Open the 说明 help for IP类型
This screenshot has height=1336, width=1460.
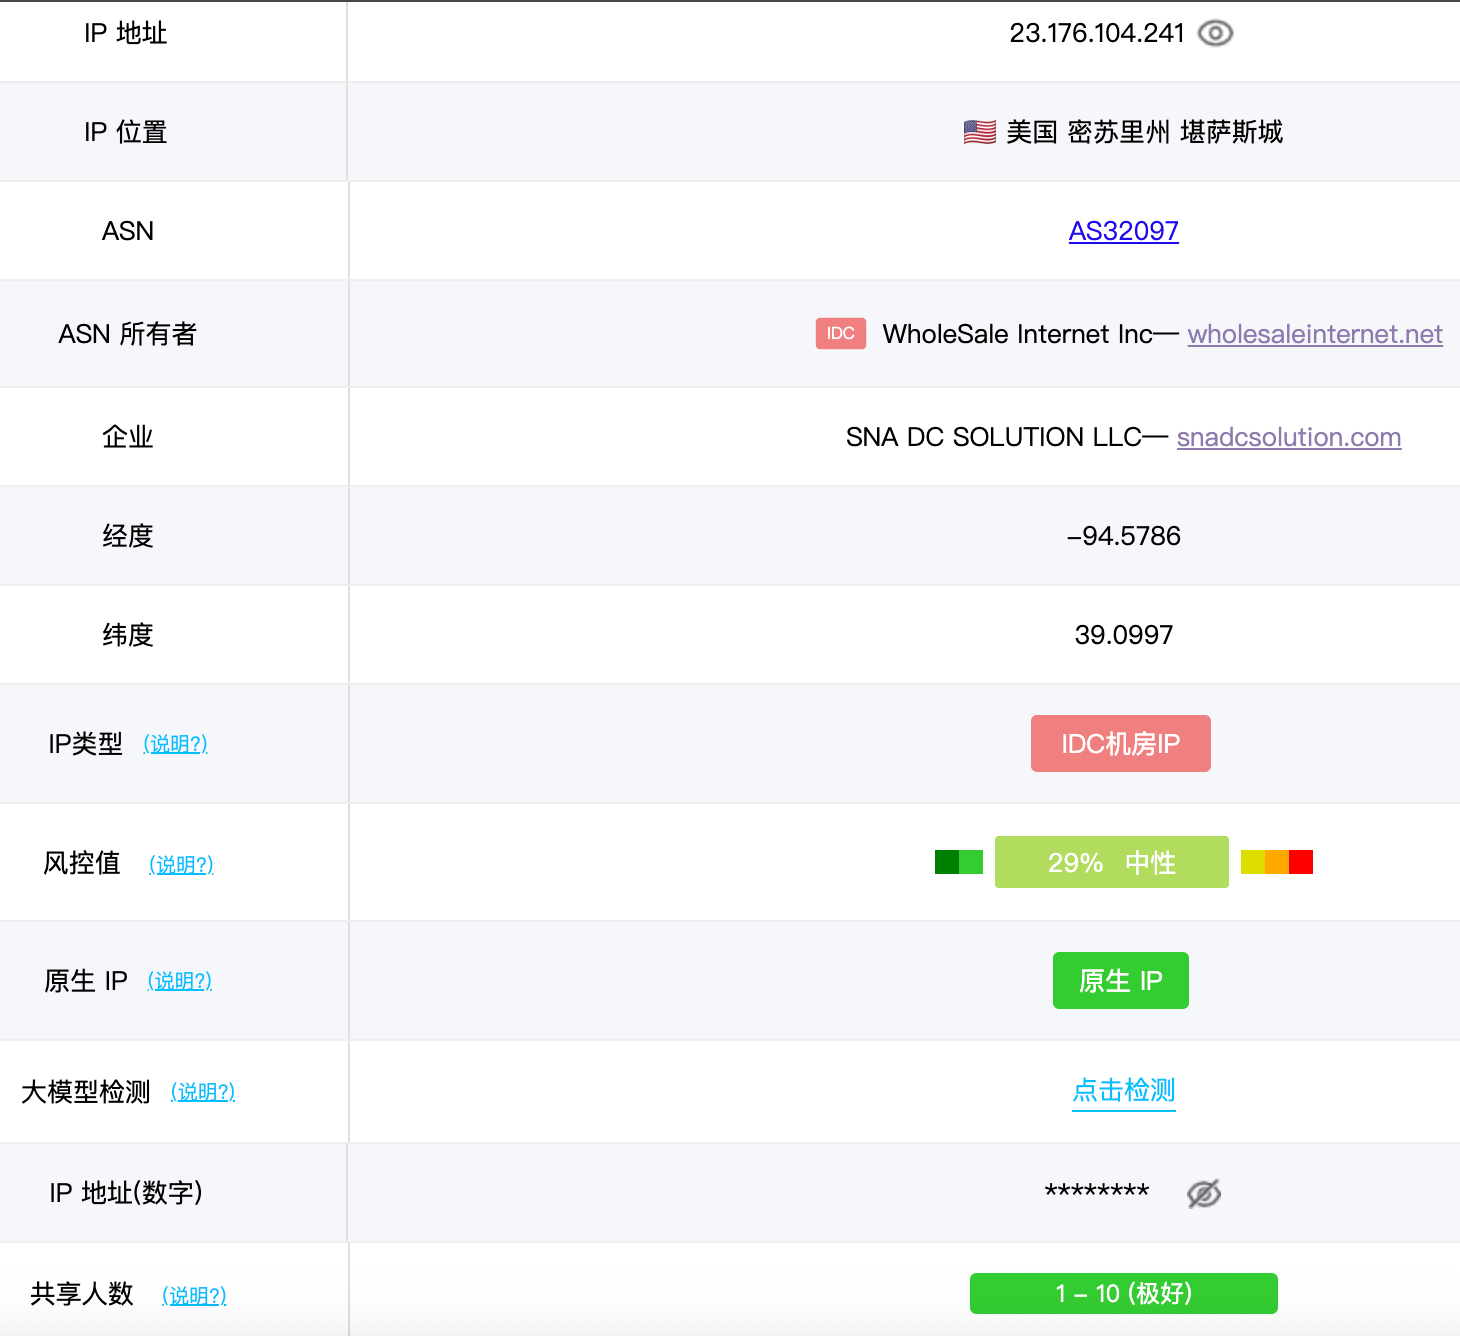pos(175,744)
